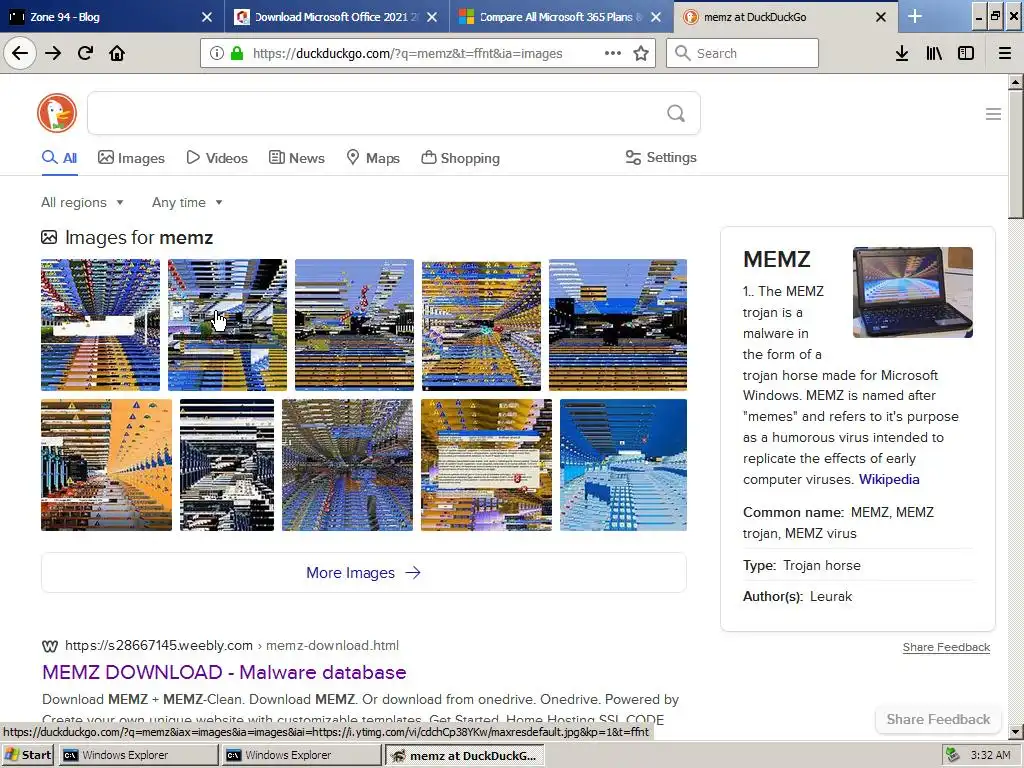
Task: Select the All search category
Action: click(59, 158)
